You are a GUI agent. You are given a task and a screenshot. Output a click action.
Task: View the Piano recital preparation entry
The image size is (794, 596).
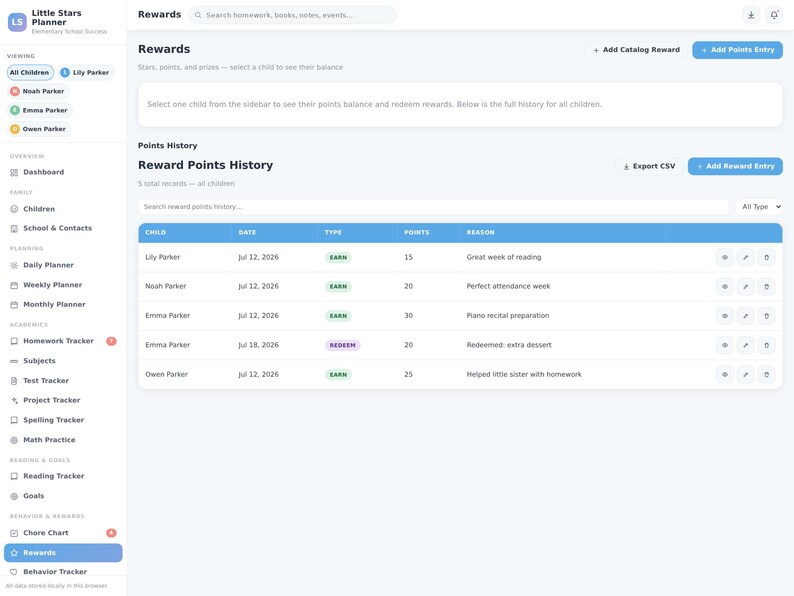pos(725,316)
